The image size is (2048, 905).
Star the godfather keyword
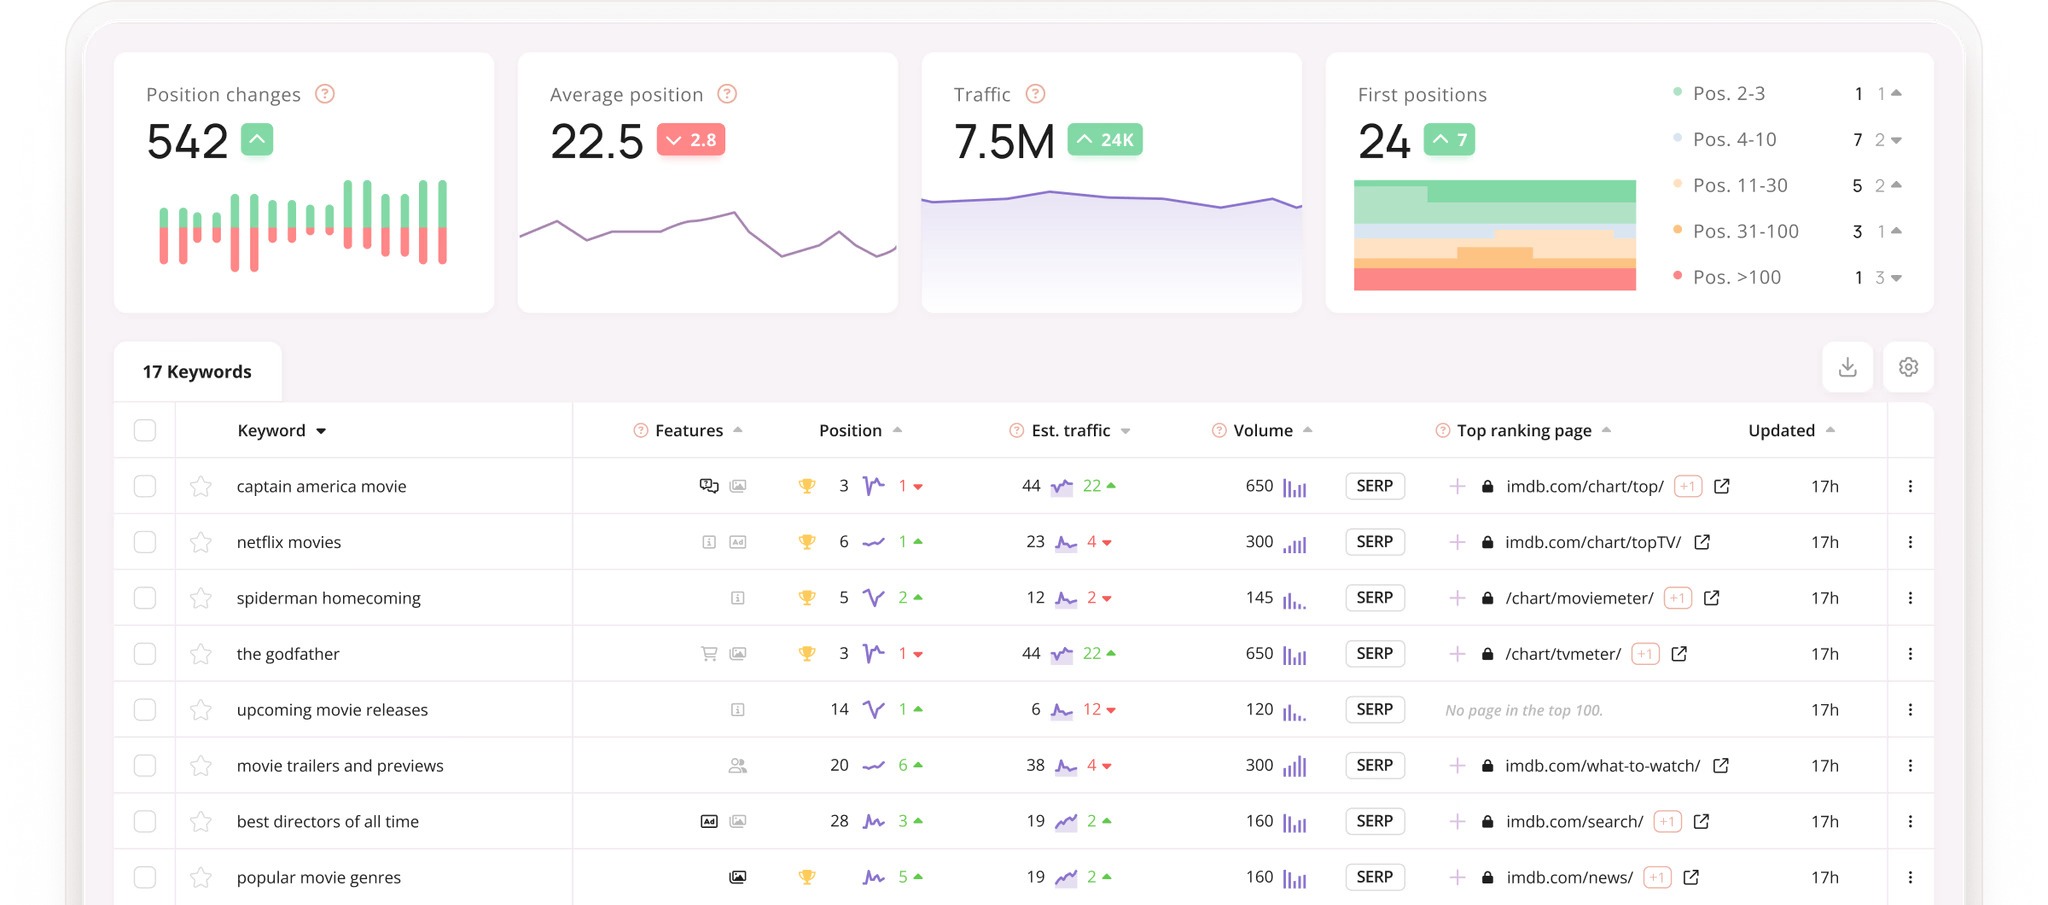tap(201, 654)
